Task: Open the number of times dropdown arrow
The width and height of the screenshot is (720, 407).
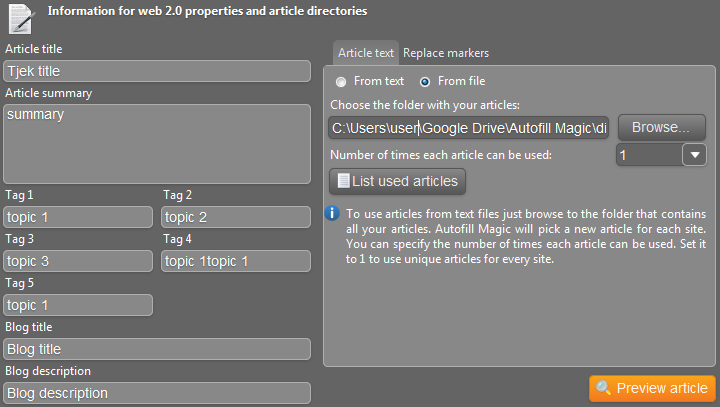Action: point(694,155)
